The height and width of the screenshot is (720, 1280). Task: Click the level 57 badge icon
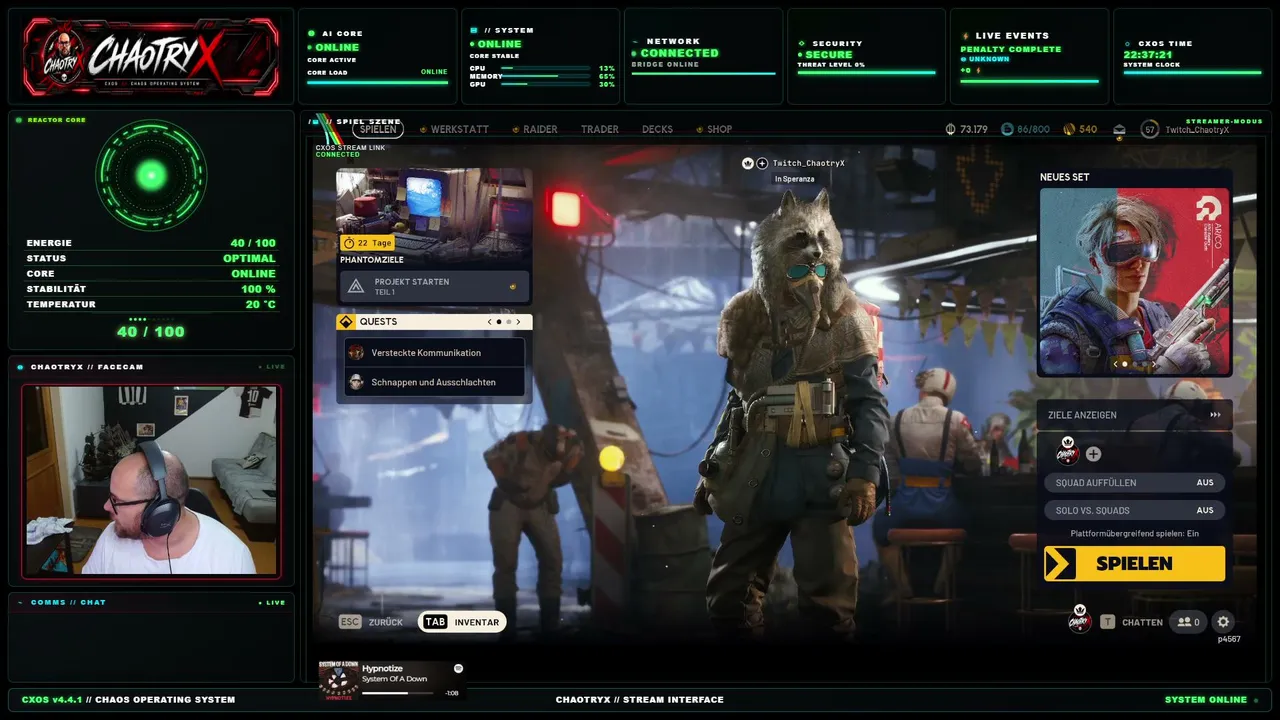(x=1150, y=130)
